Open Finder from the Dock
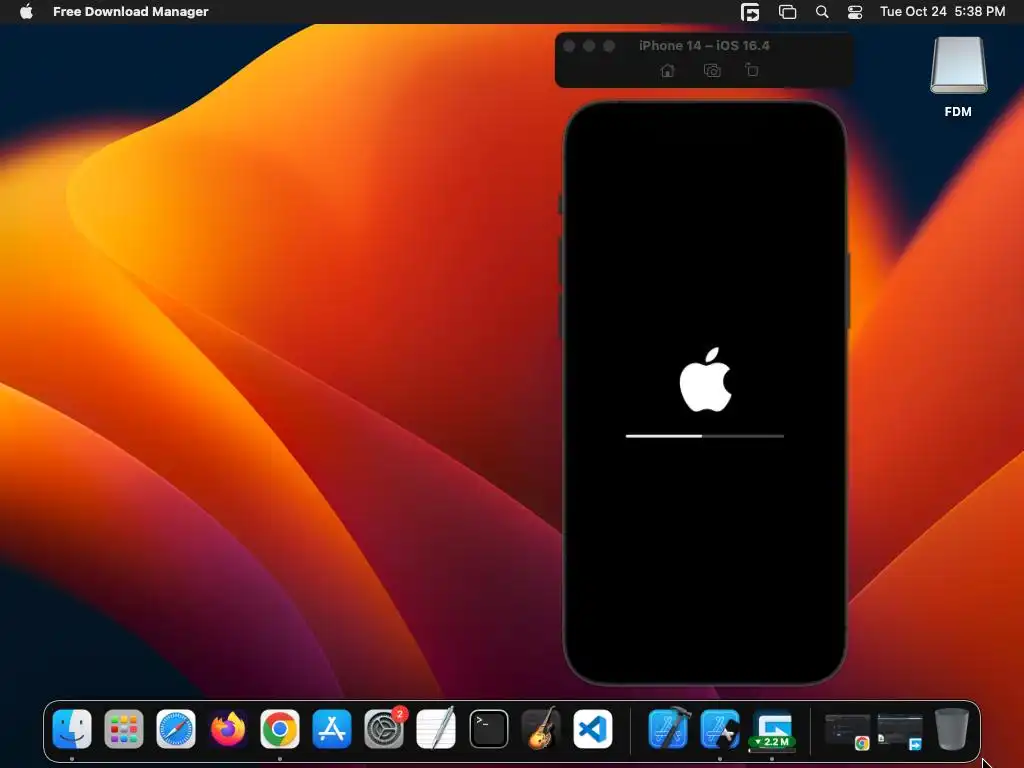The image size is (1024, 768). pos(72,729)
